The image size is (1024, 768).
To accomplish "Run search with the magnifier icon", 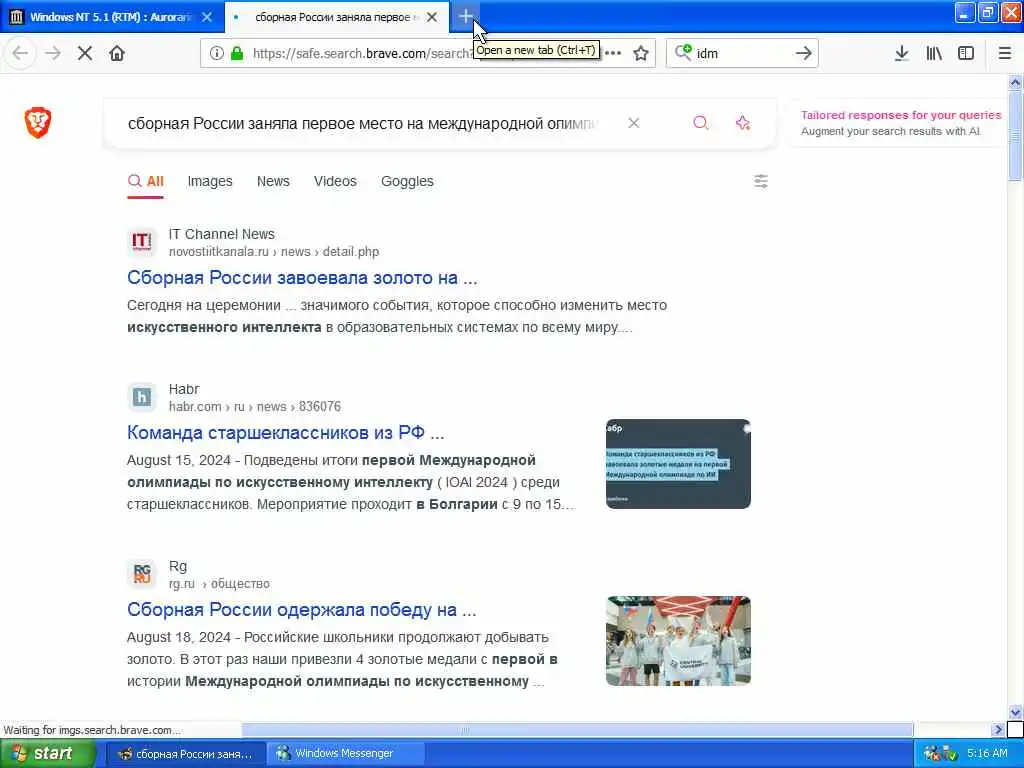I will coord(701,123).
